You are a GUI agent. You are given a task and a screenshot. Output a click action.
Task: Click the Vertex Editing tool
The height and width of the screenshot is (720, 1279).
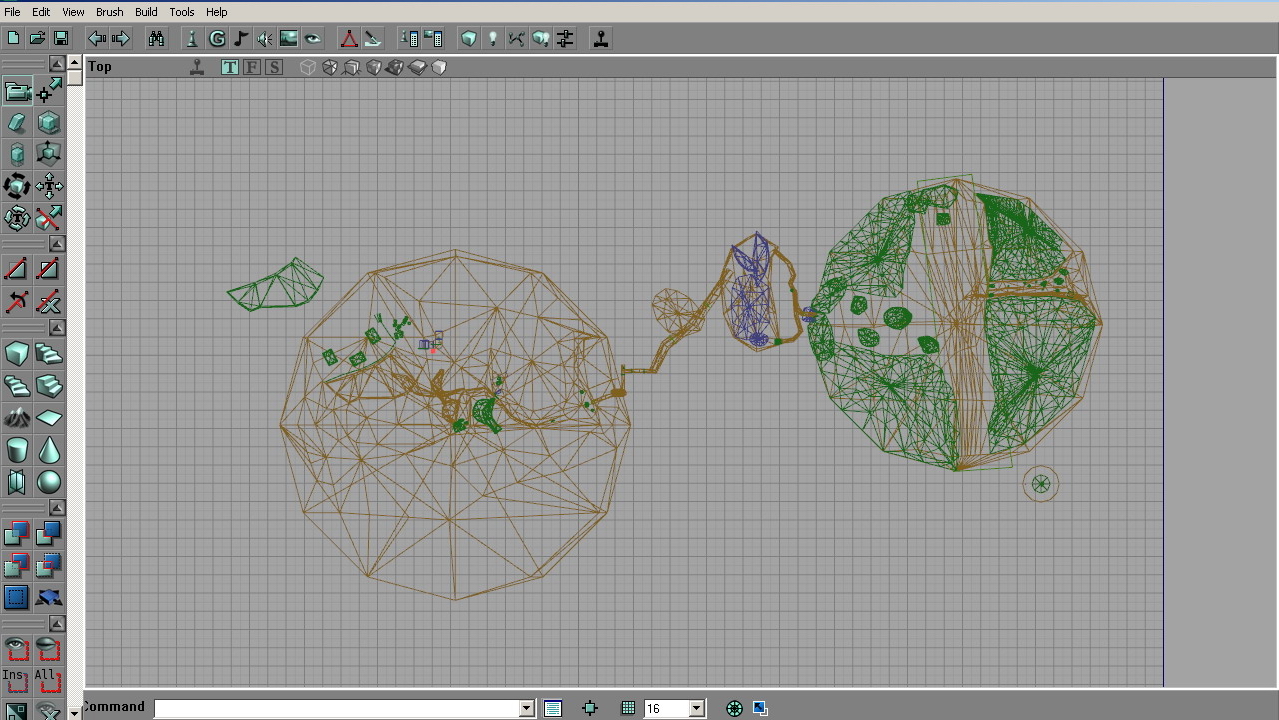[48, 92]
